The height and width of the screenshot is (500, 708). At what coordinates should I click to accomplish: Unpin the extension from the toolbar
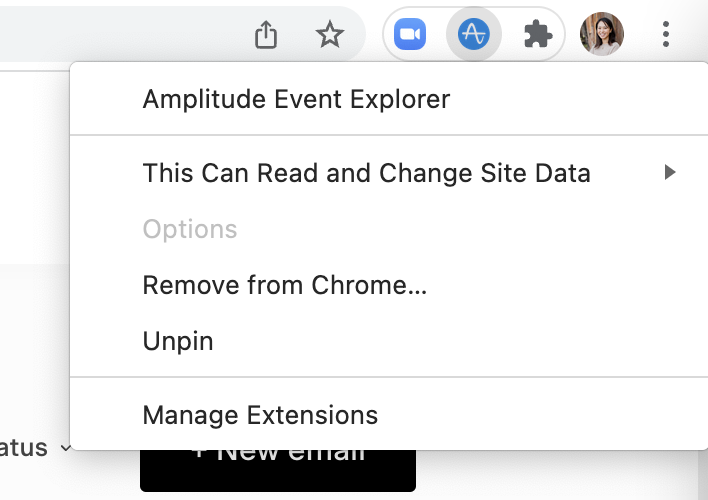click(178, 341)
